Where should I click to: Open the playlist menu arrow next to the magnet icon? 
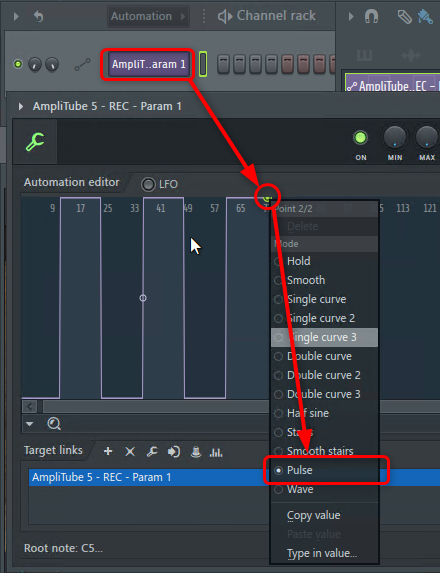[x=351, y=16]
